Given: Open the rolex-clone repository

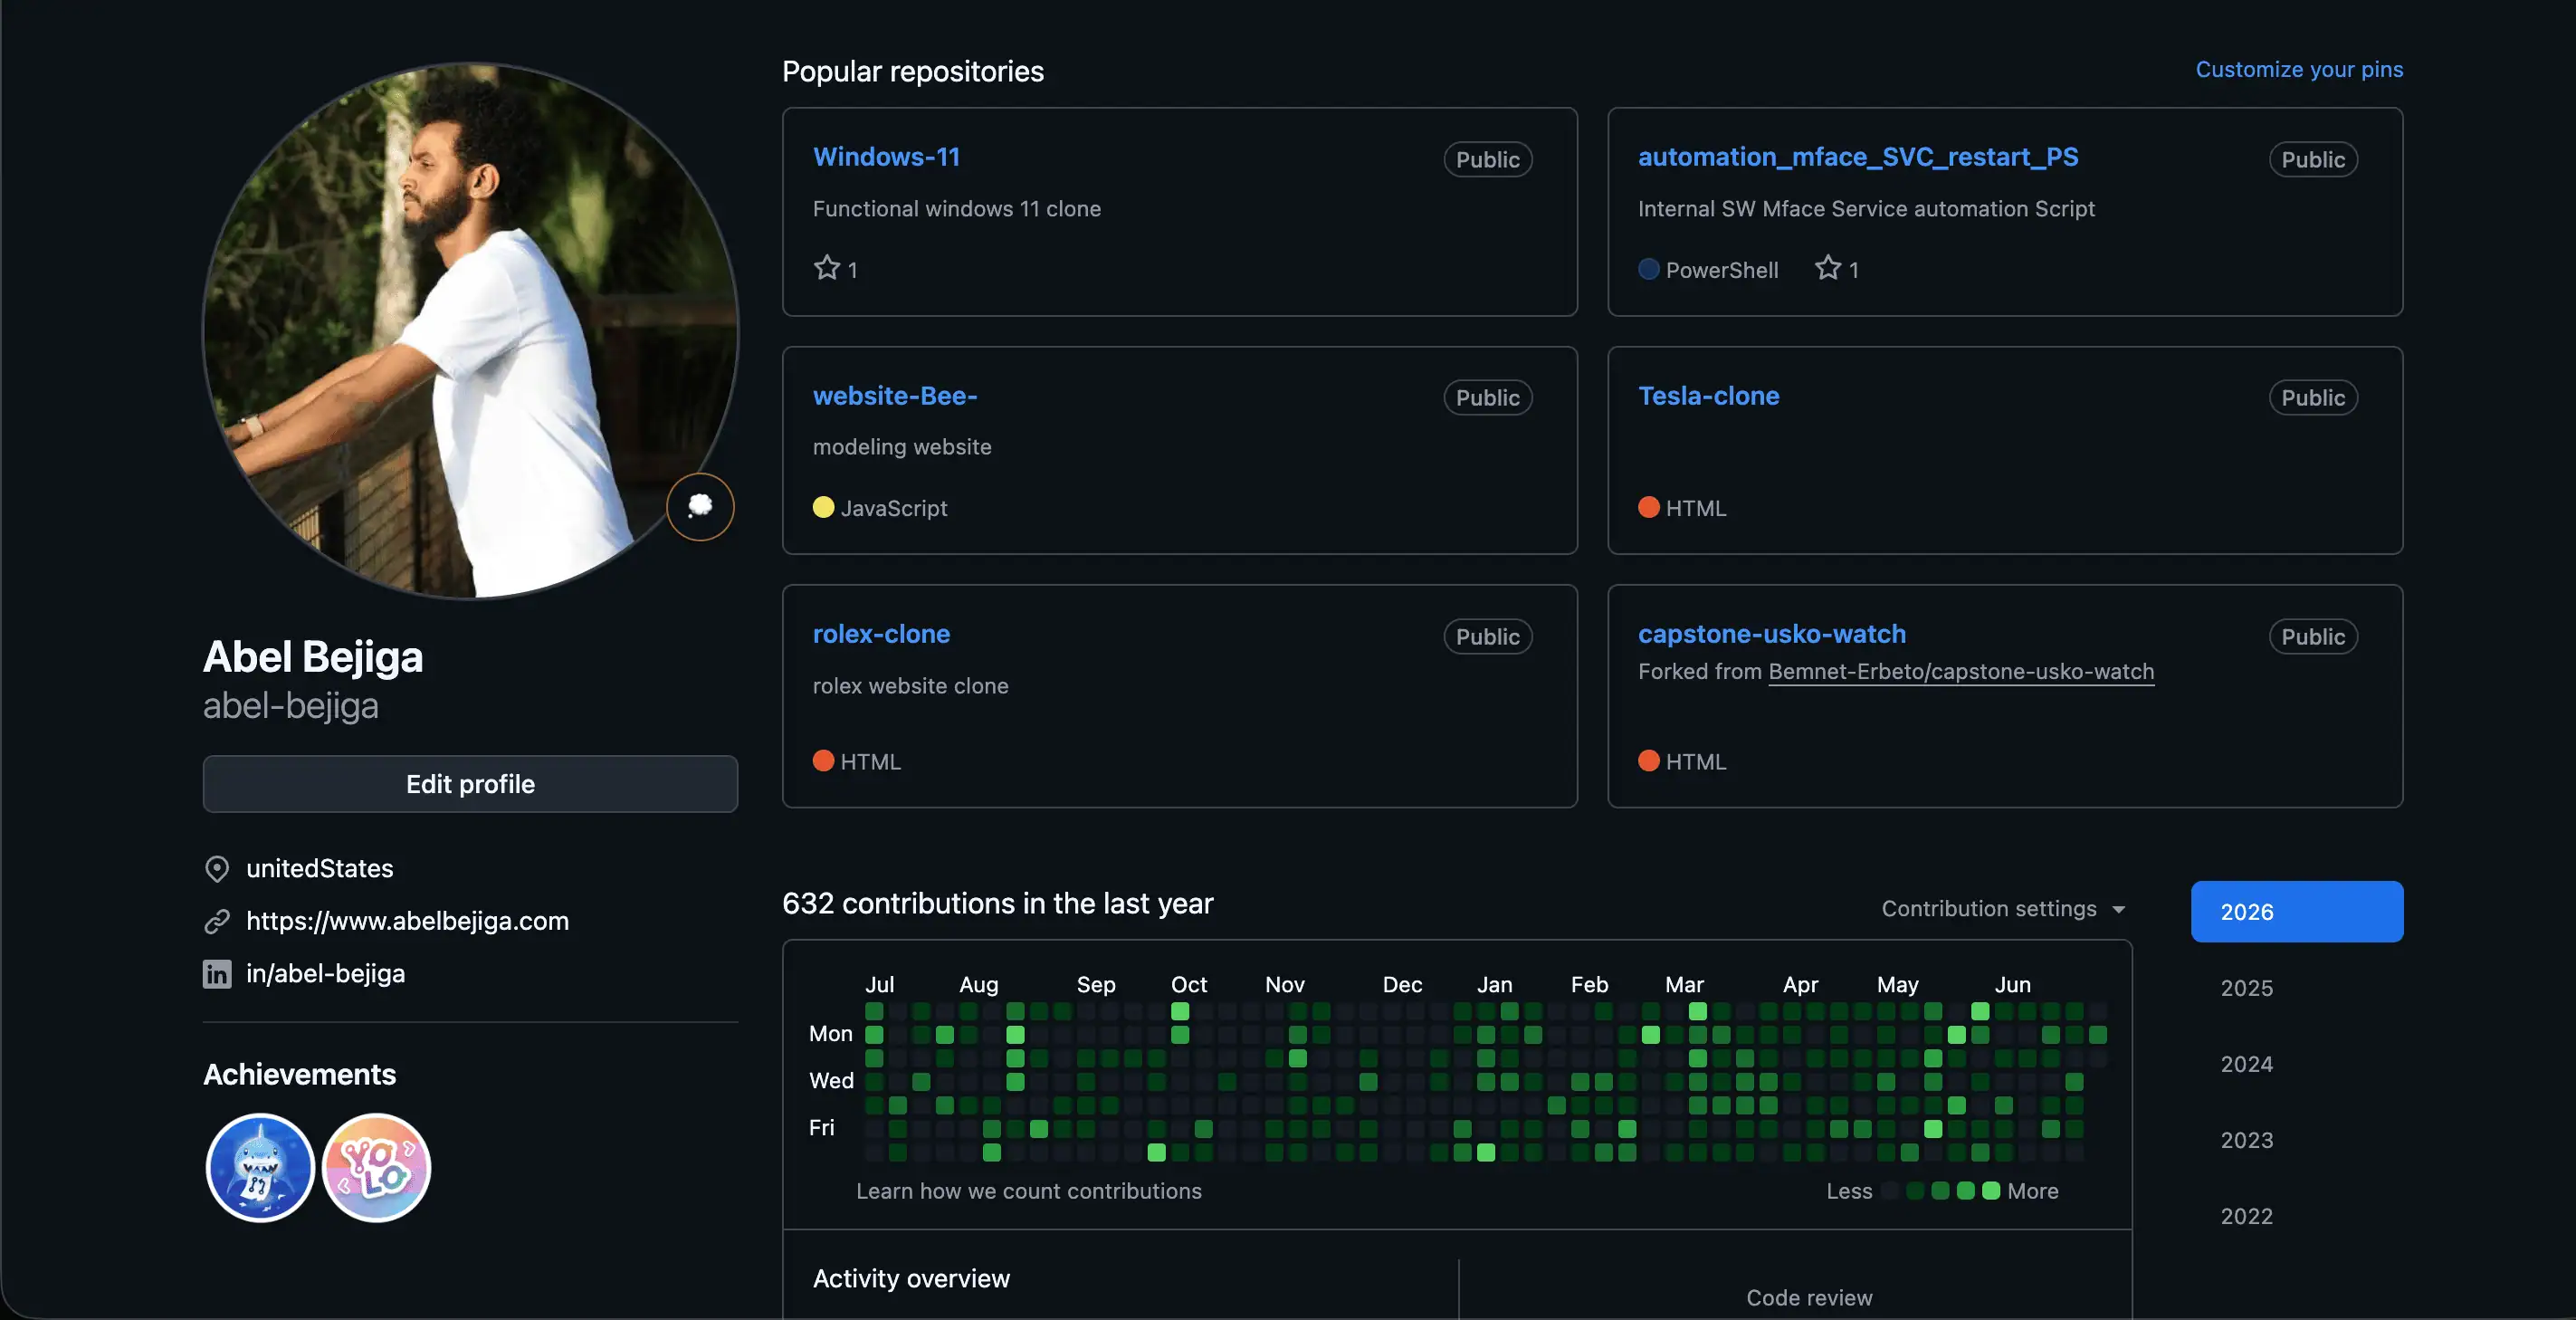Looking at the screenshot, I should [881, 634].
